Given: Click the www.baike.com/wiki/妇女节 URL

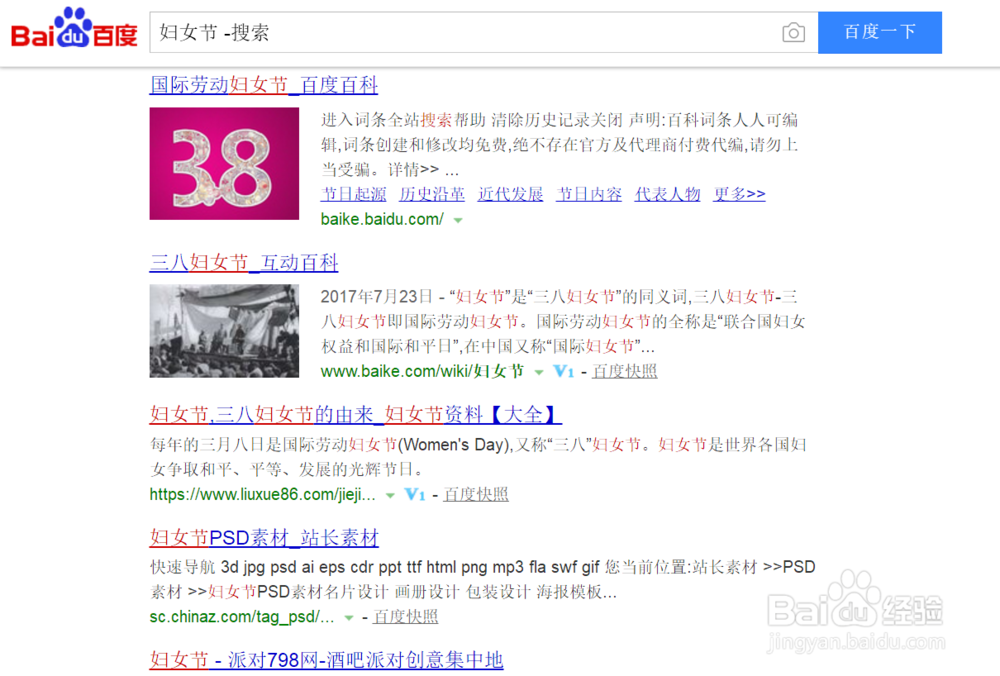Looking at the screenshot, I should click(422, 371).
